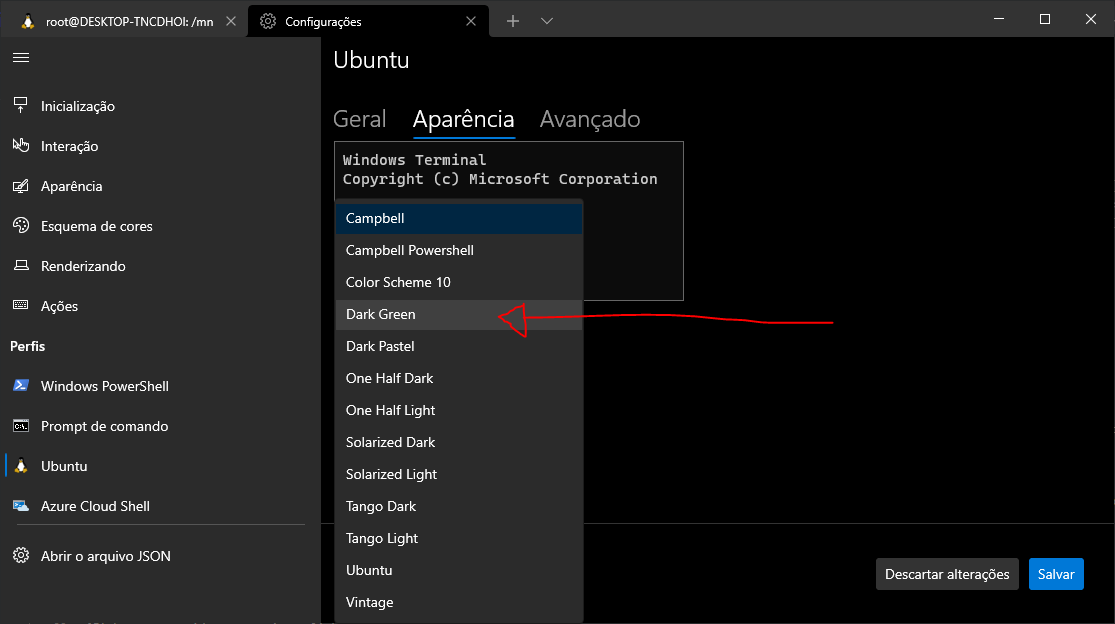Choose Vintage color scheme
Viewport: 1115px width, 624px height.
[459, 602]
